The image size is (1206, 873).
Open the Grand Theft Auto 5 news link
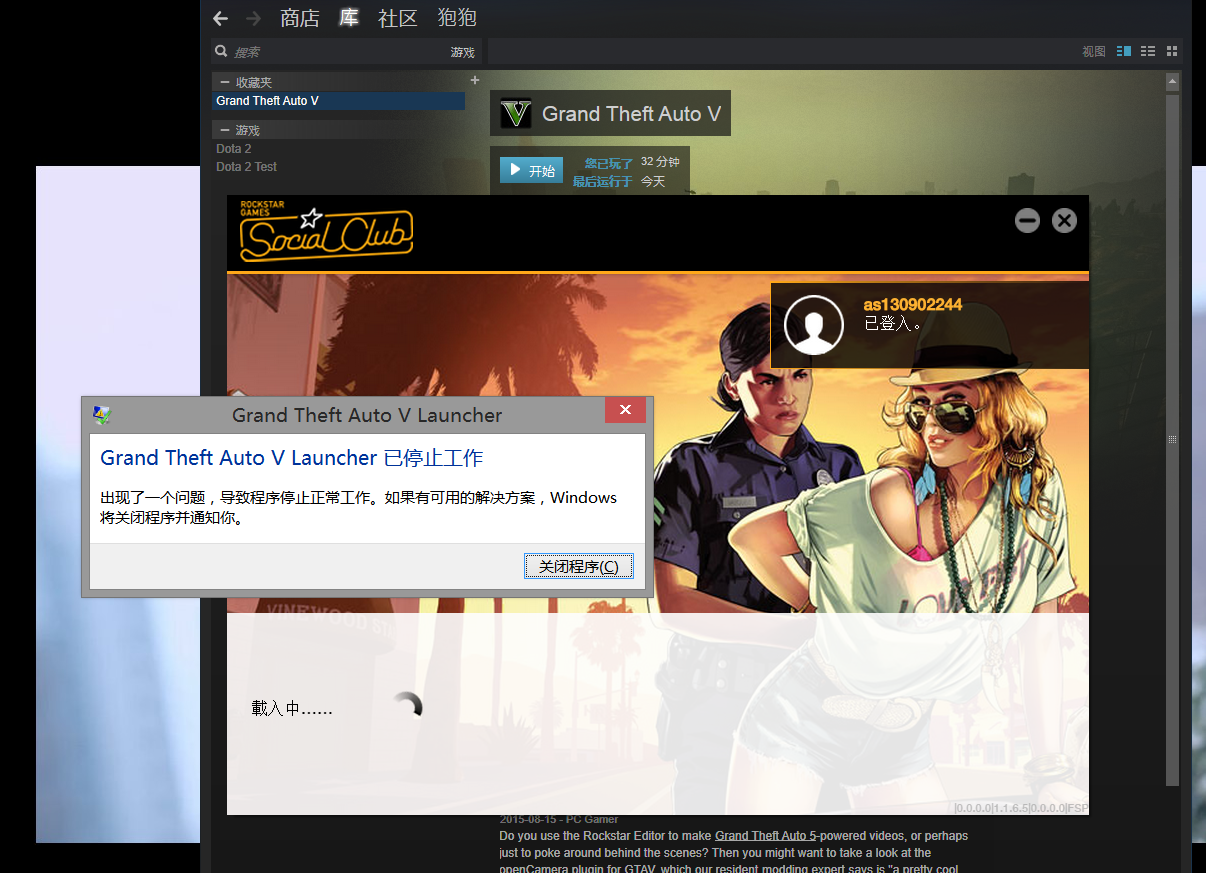(765, 836)
